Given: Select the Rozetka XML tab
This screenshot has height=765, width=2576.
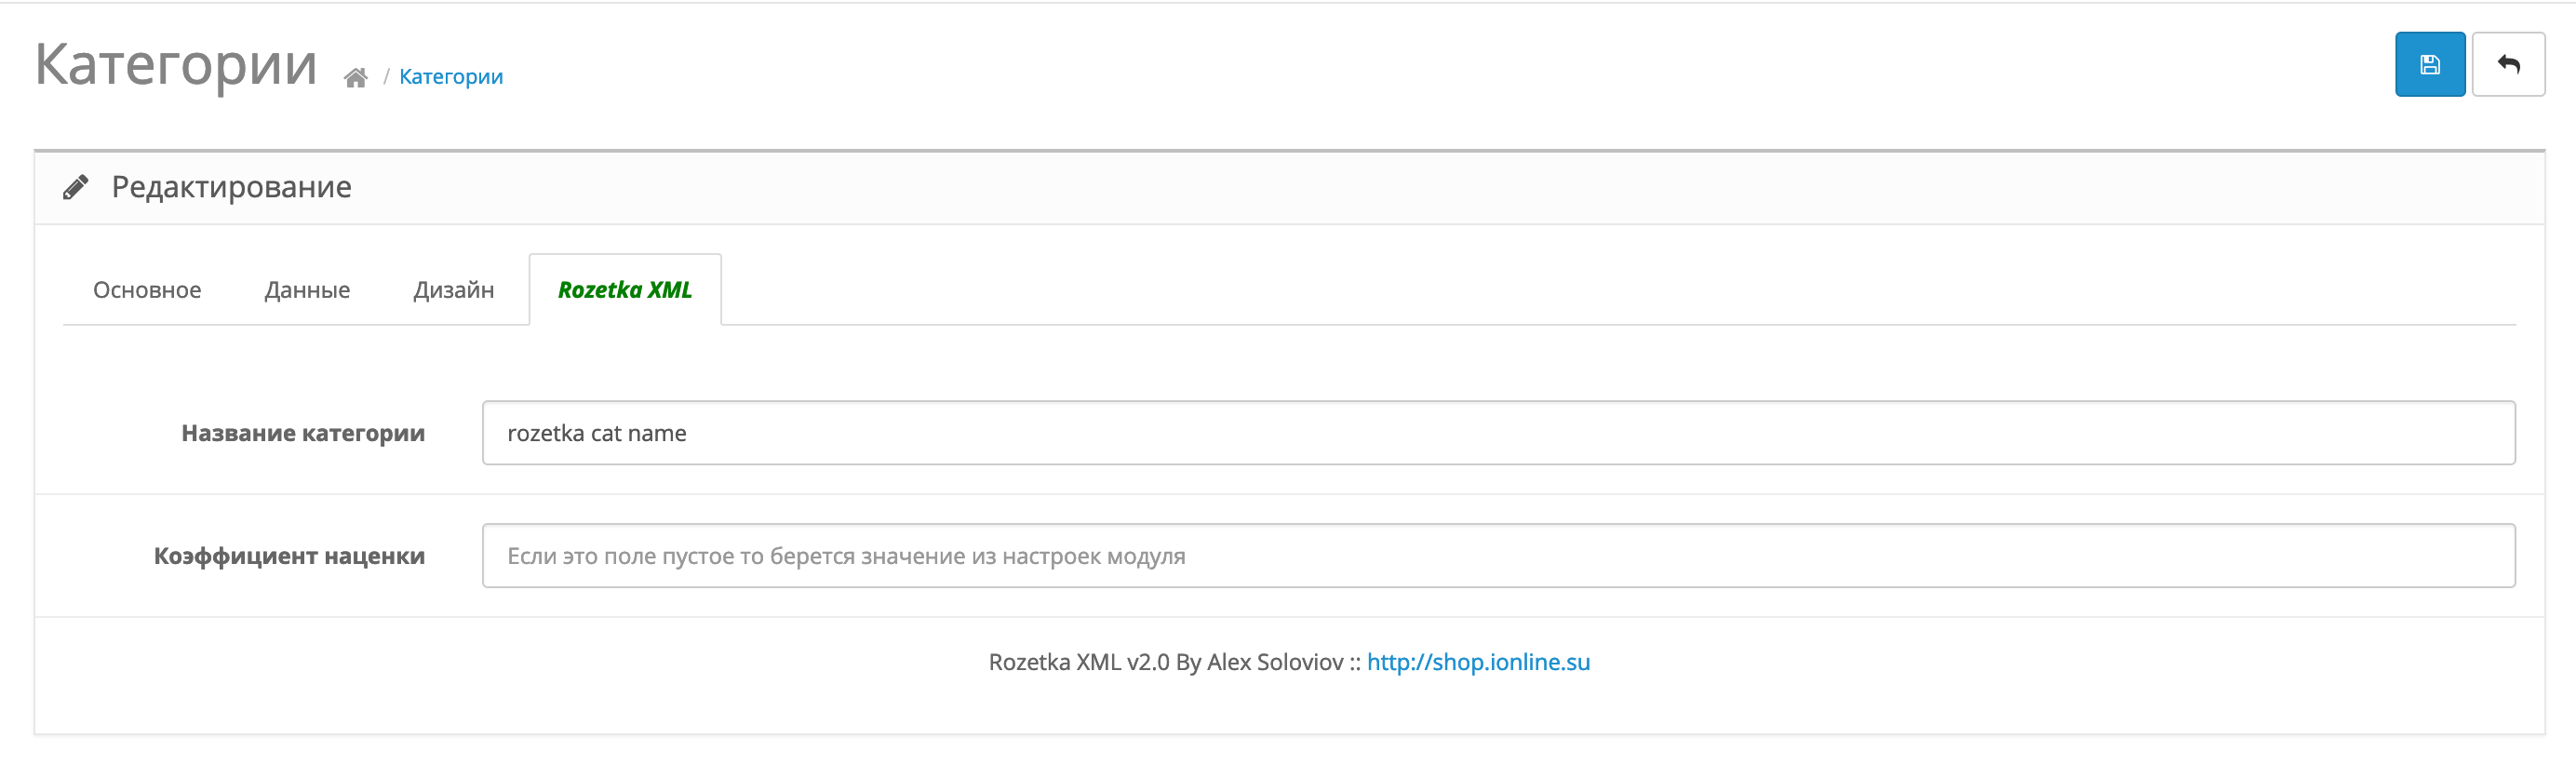Looking at the screenshot, I should pyautogui.click(x=625, y=290).
